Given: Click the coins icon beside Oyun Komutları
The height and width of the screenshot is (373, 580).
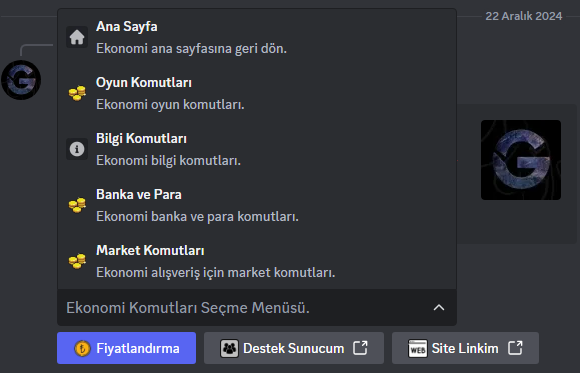Looking at the screenshot, I should pyautogui.click(x=77, y=93).
